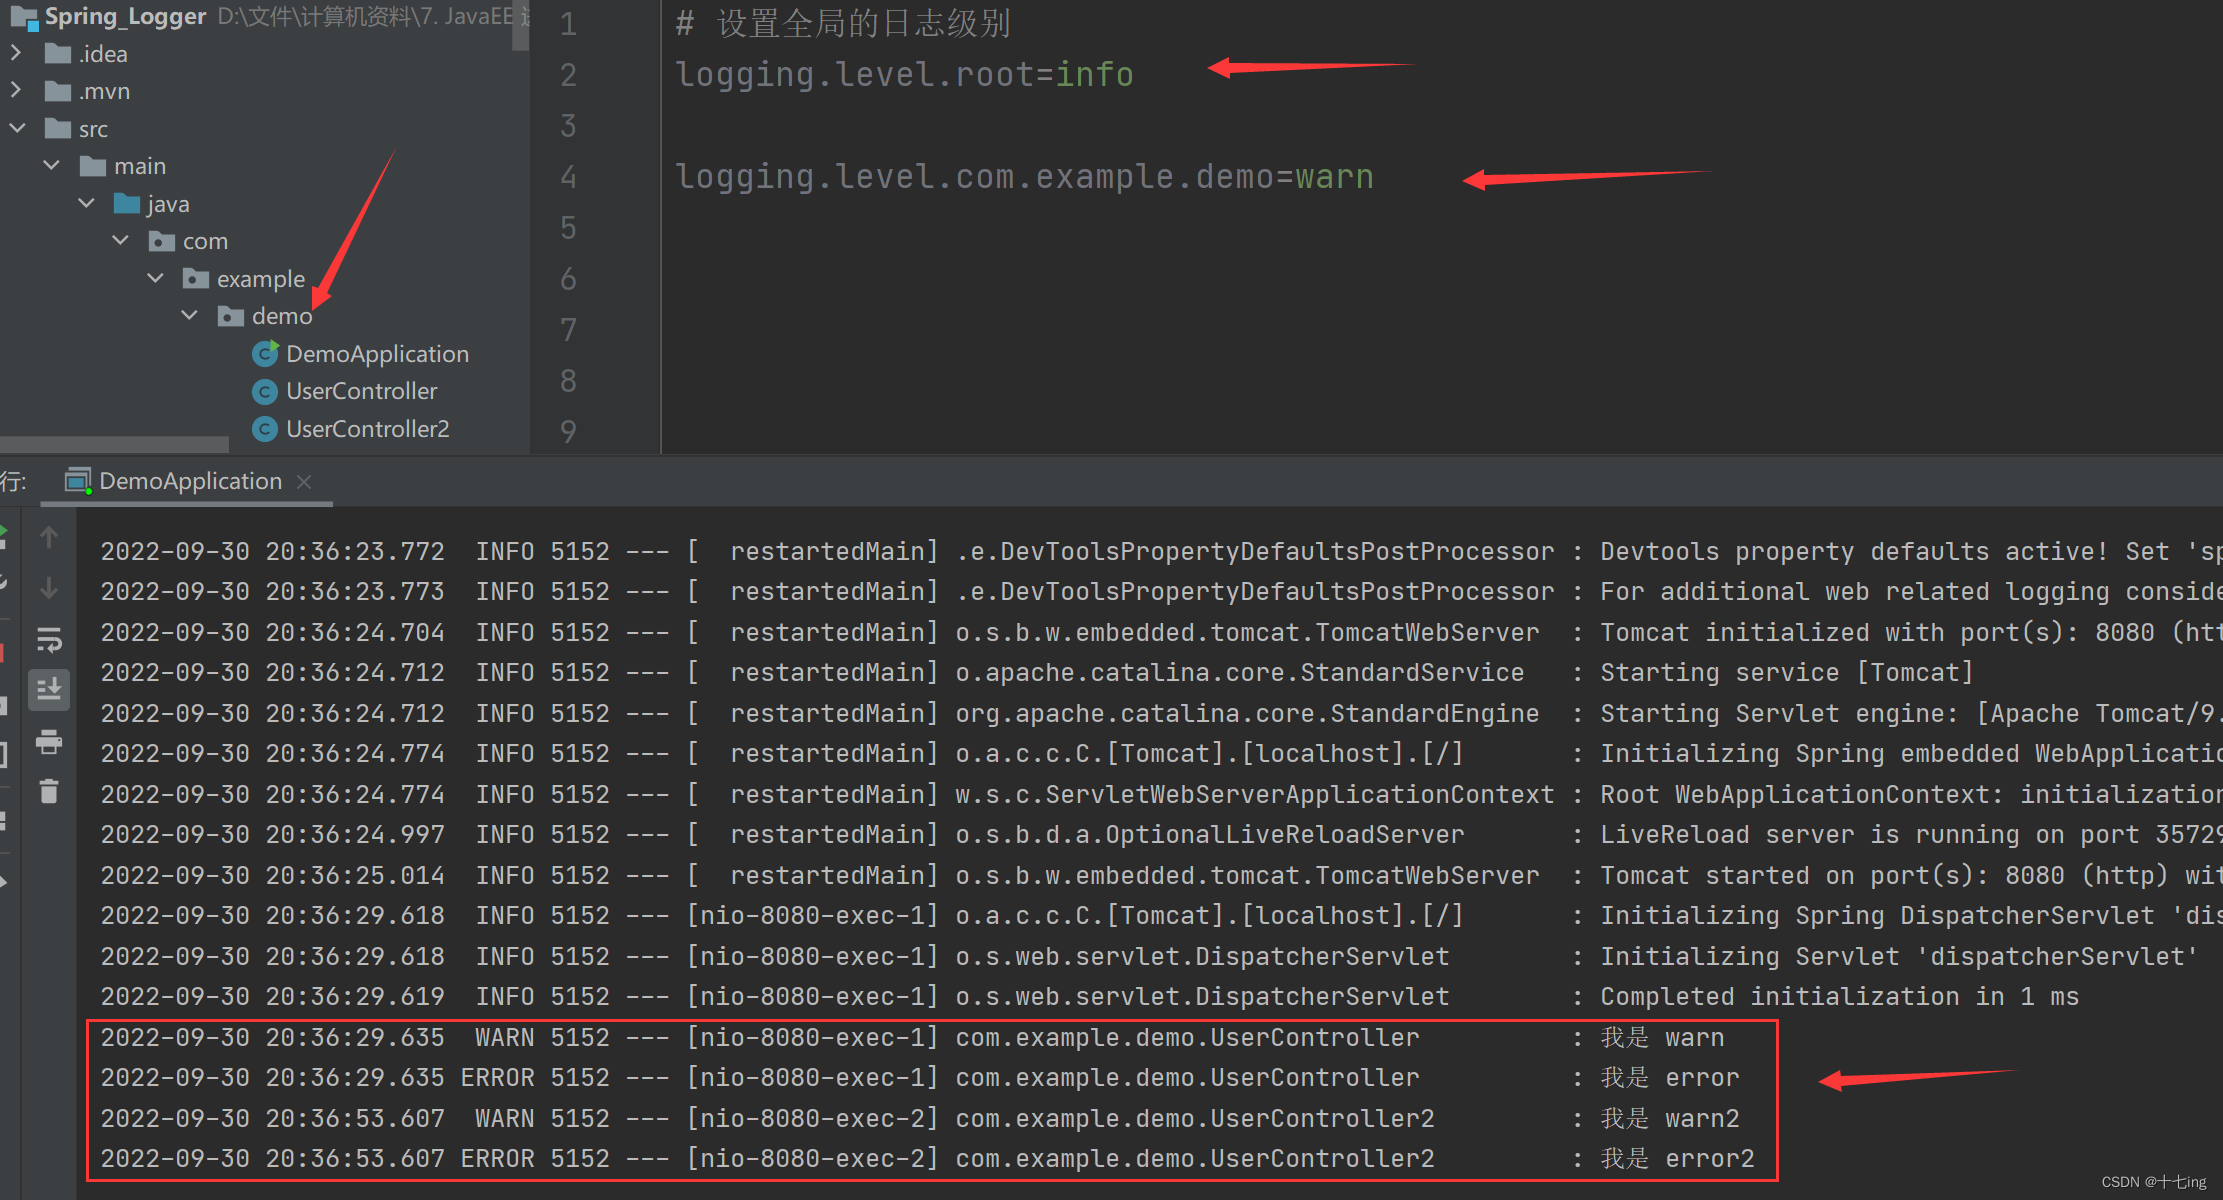This screenshot has width=2223, height=1200.
Task: Click the demo package folder icon
Action: click(231, 316)
